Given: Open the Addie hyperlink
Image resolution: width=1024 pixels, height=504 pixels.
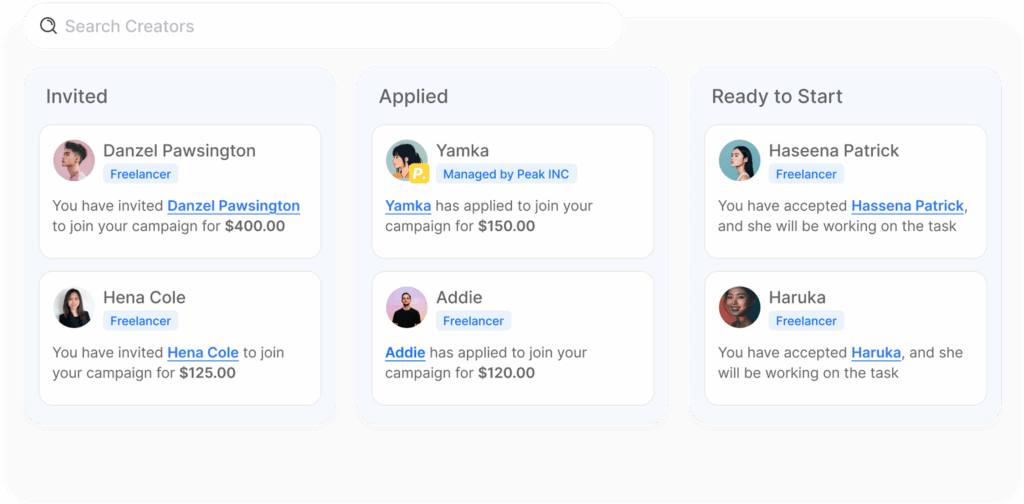Looking at the screenshot, I should 406,353.
